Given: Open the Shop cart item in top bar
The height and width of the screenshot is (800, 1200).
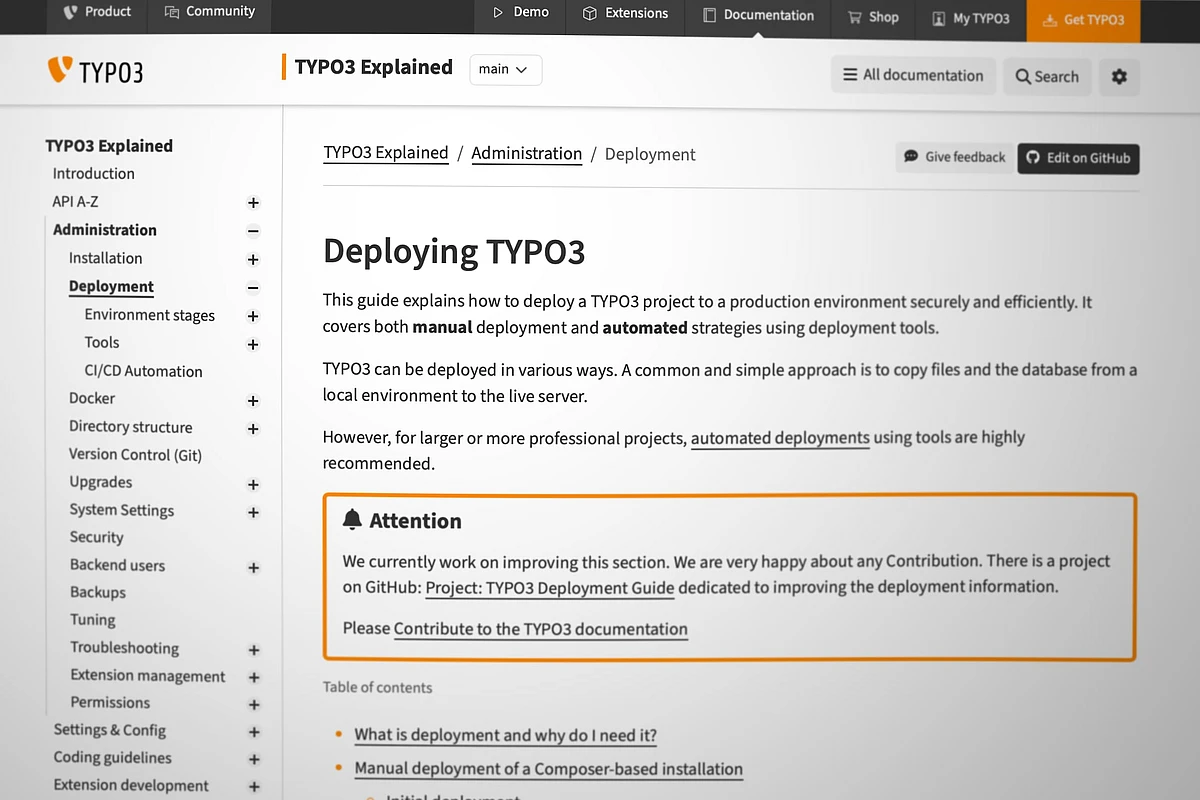Looking at the screenshot, I should [x=873, y=17].
